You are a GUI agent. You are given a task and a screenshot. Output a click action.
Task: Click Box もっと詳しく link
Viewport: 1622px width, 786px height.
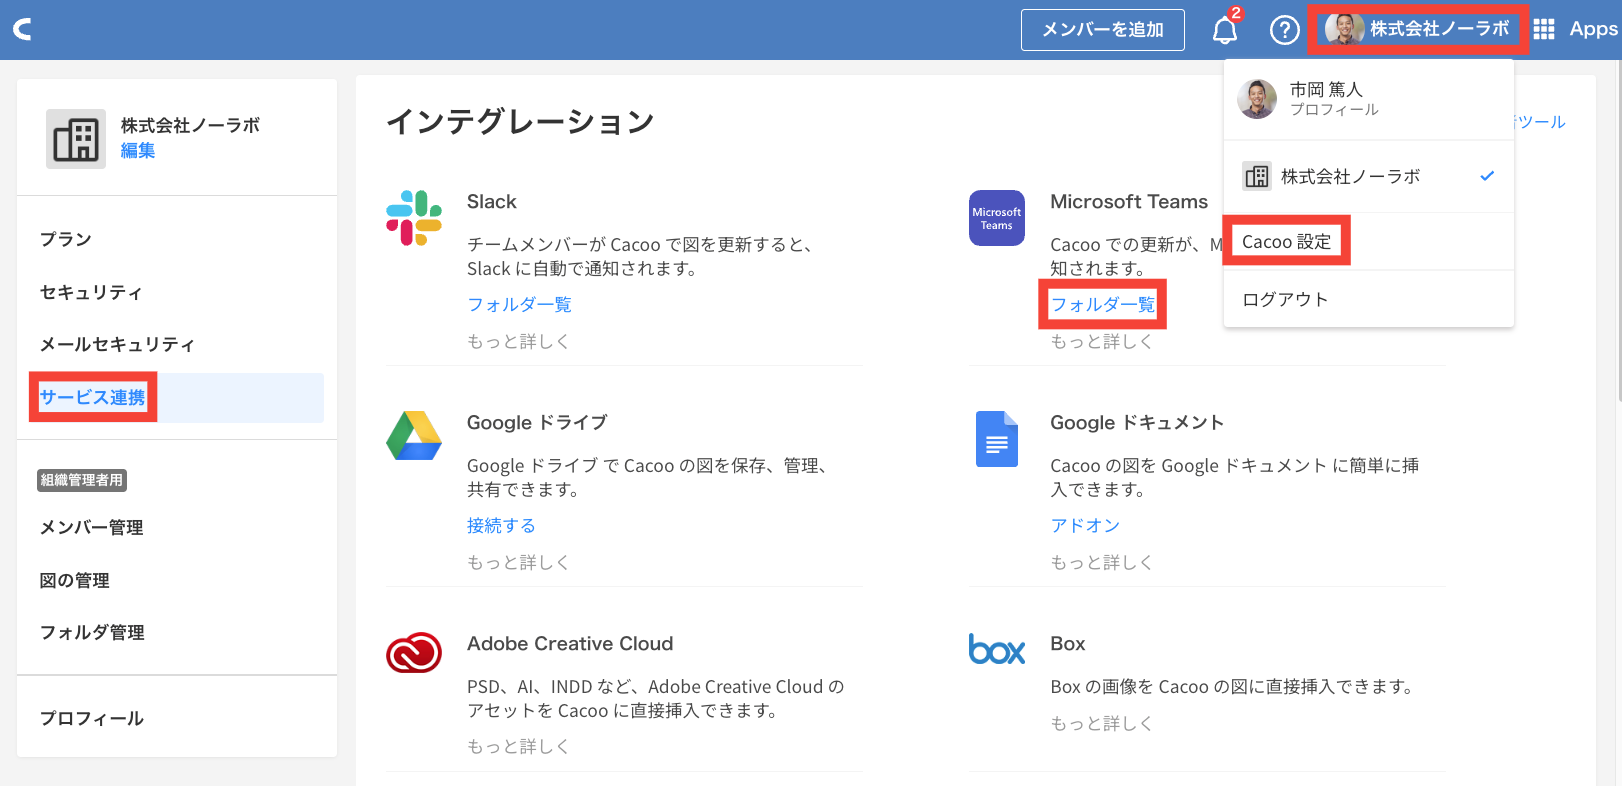tap(1101, 723)
